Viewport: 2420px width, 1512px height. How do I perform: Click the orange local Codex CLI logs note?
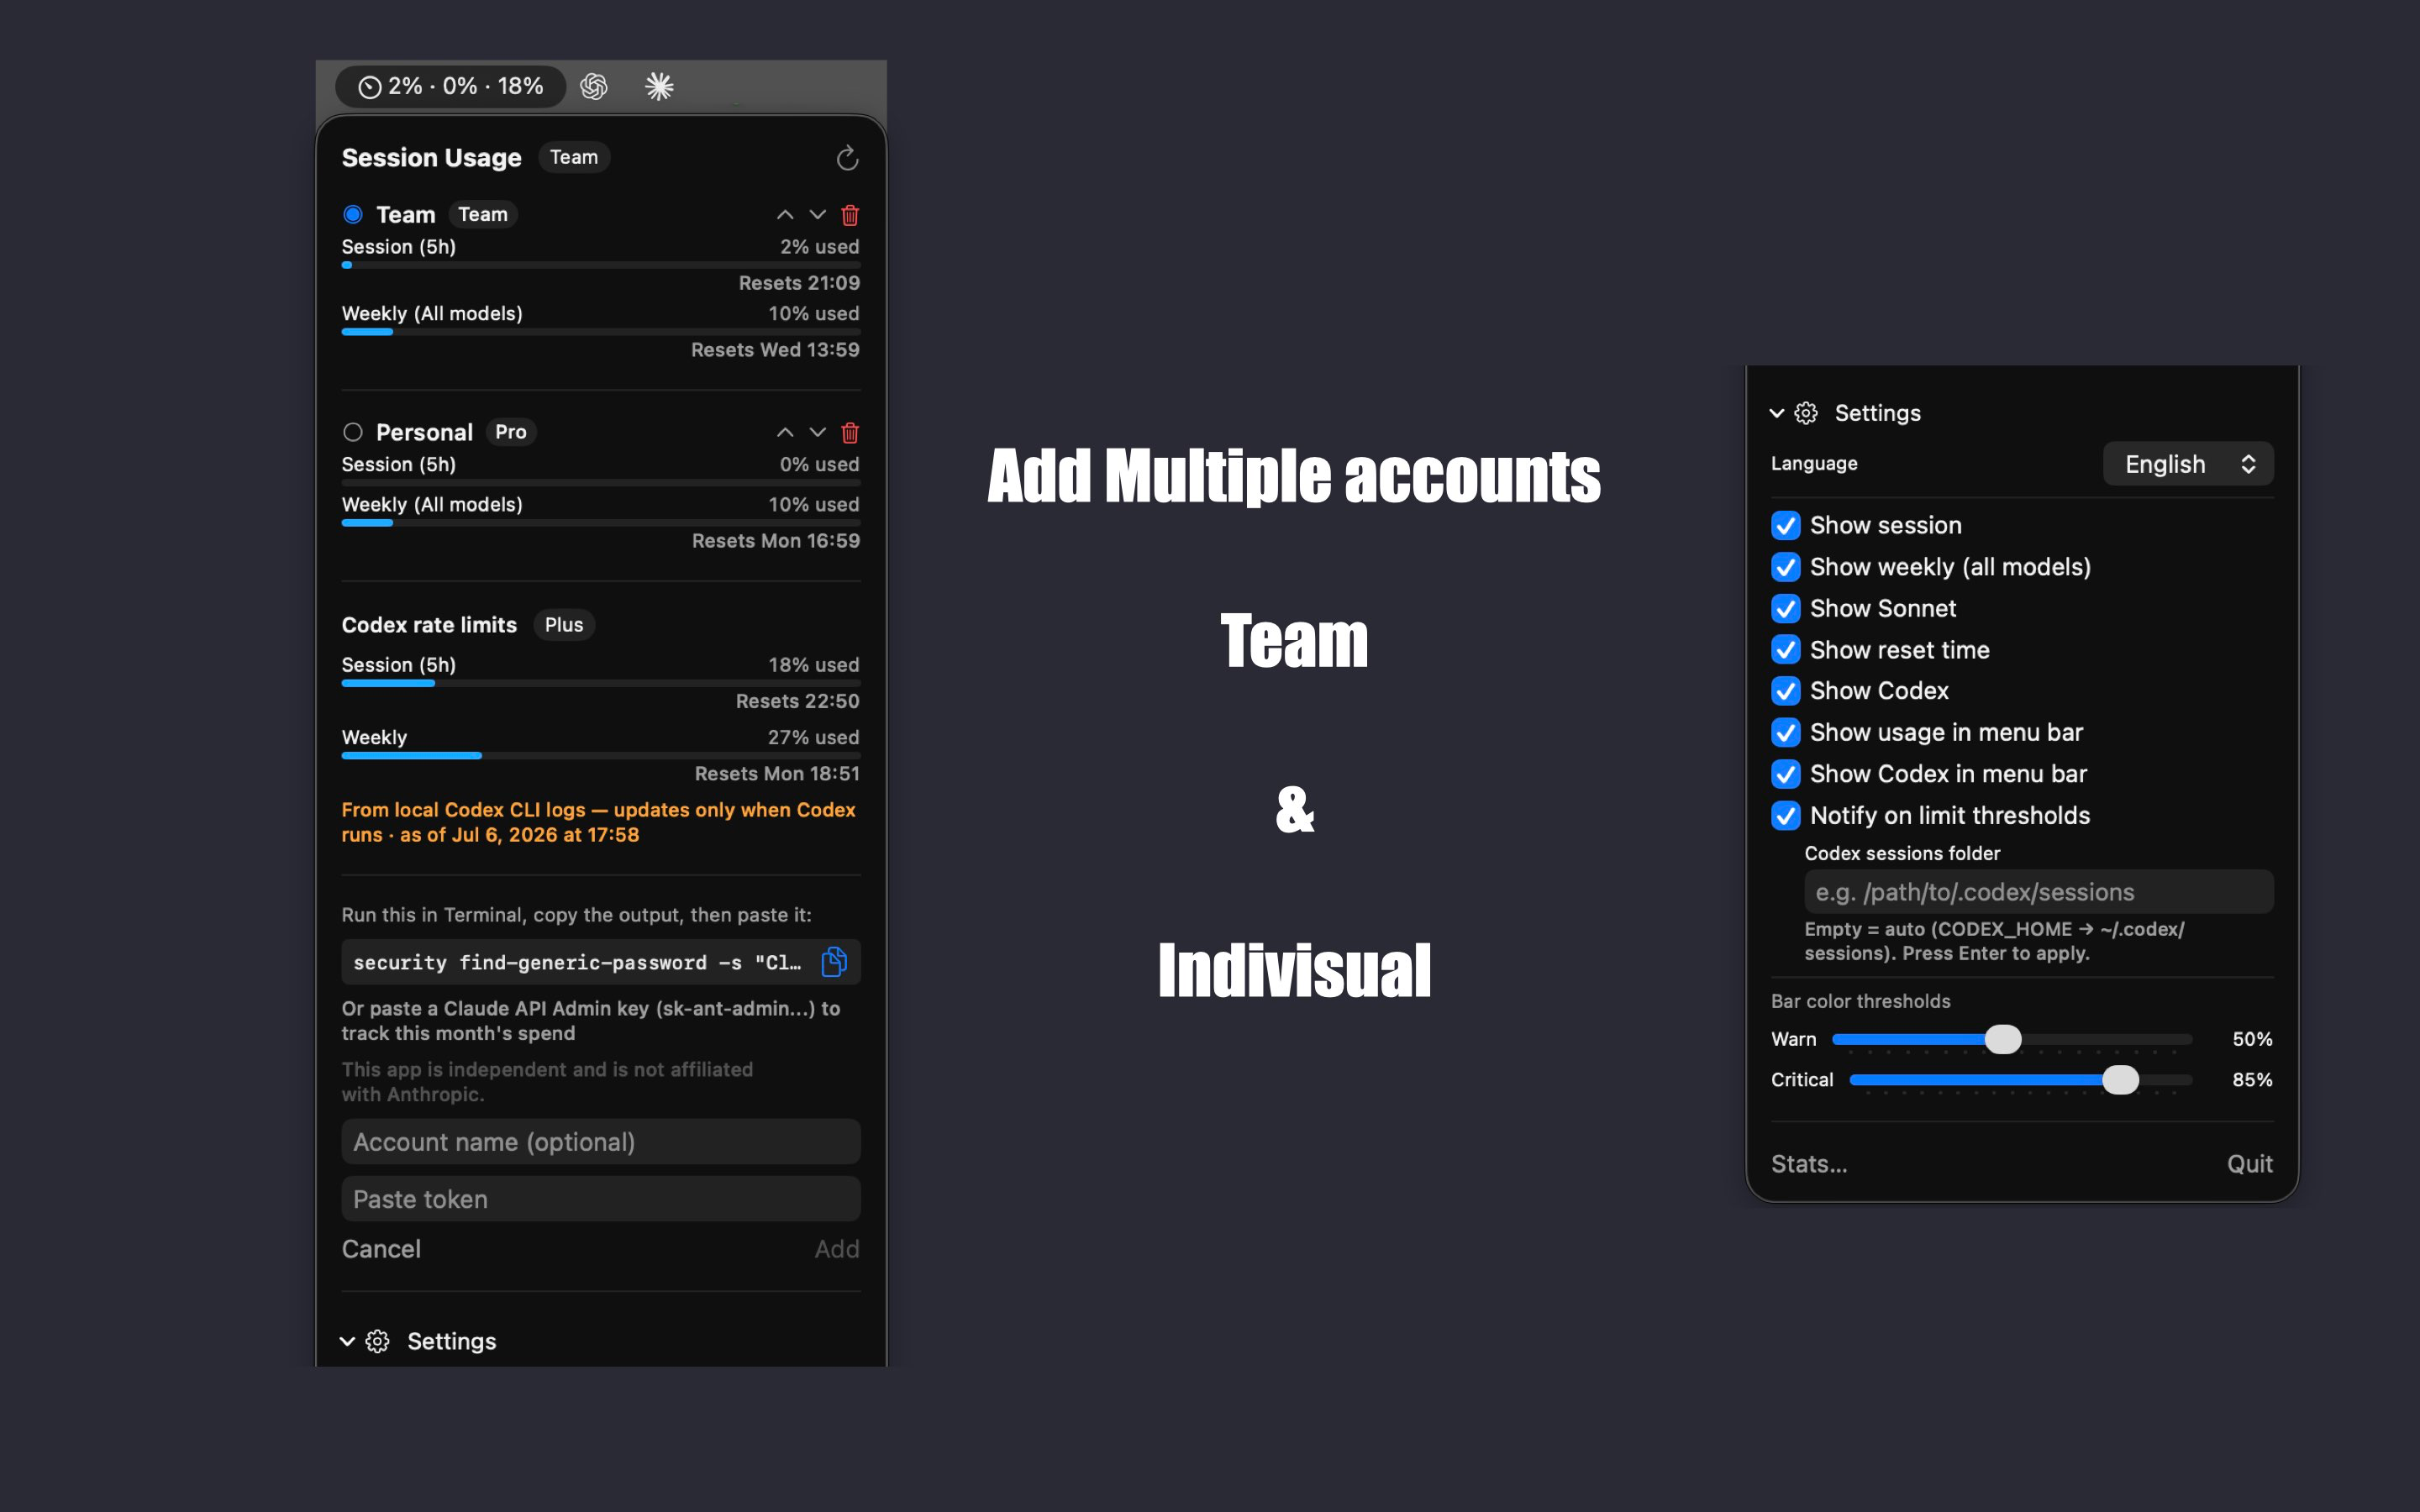(599, 822)
